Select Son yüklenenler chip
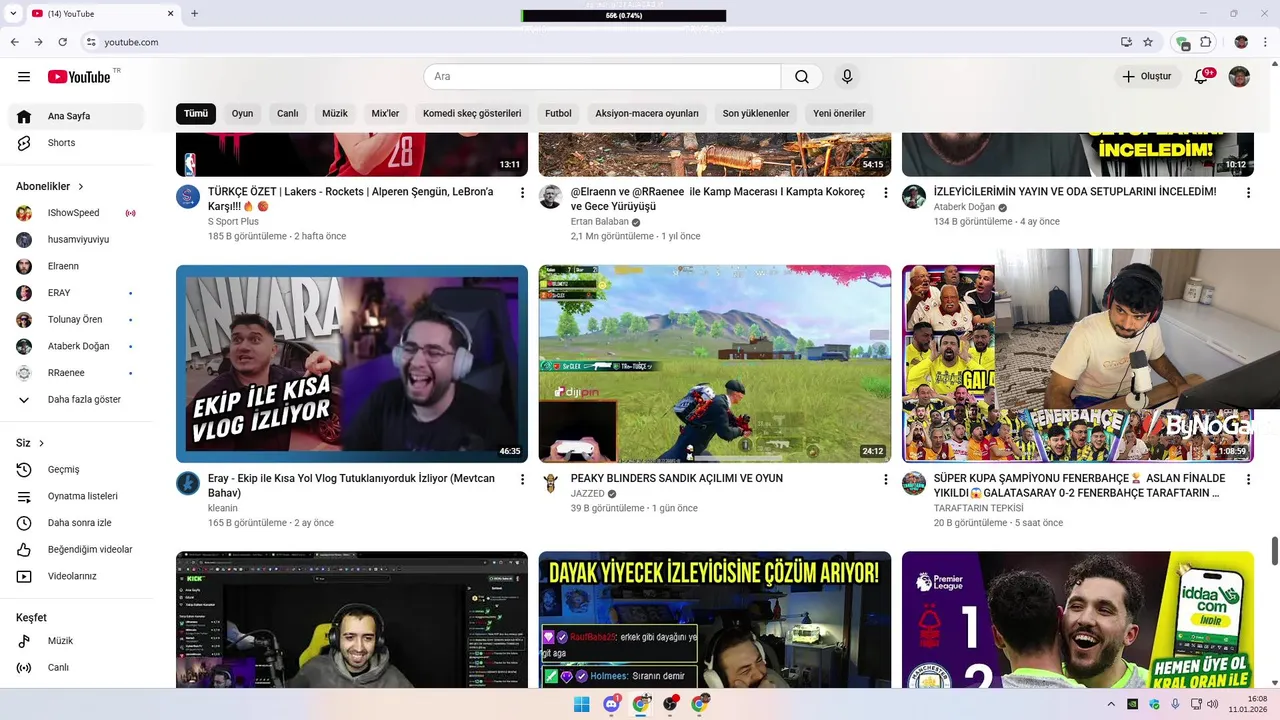Screen dimensions: 1280x720 click(x=756, y=114)
